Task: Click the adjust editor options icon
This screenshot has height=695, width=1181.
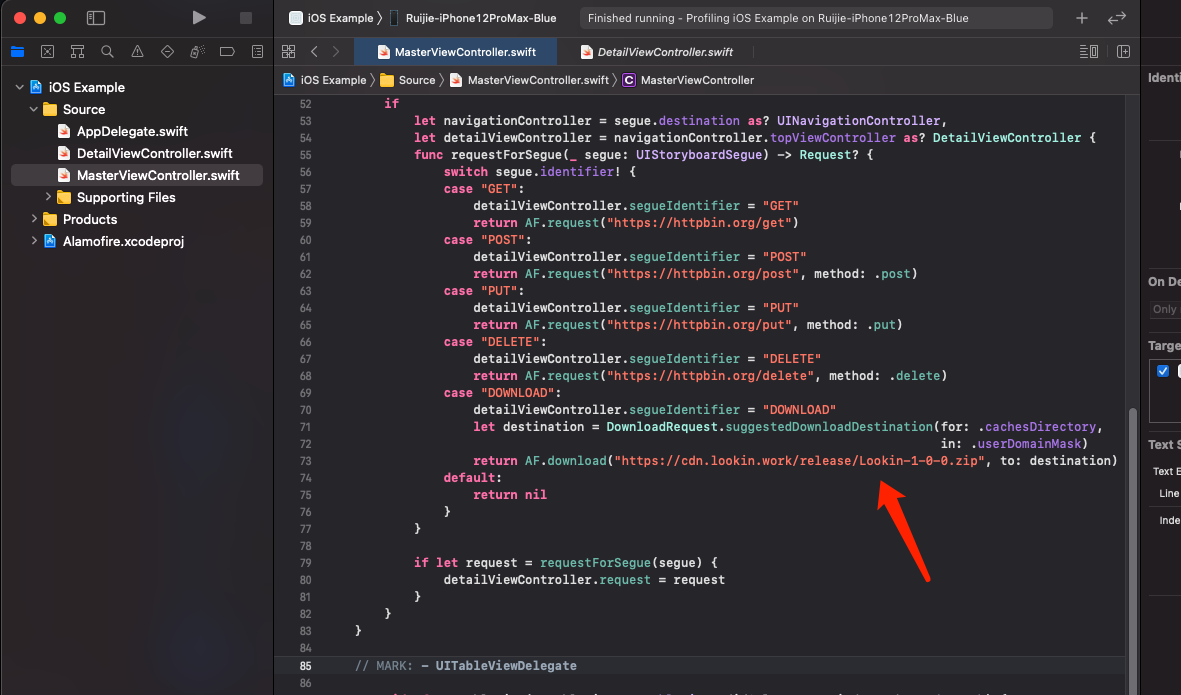Action: tap(1087, 51)
